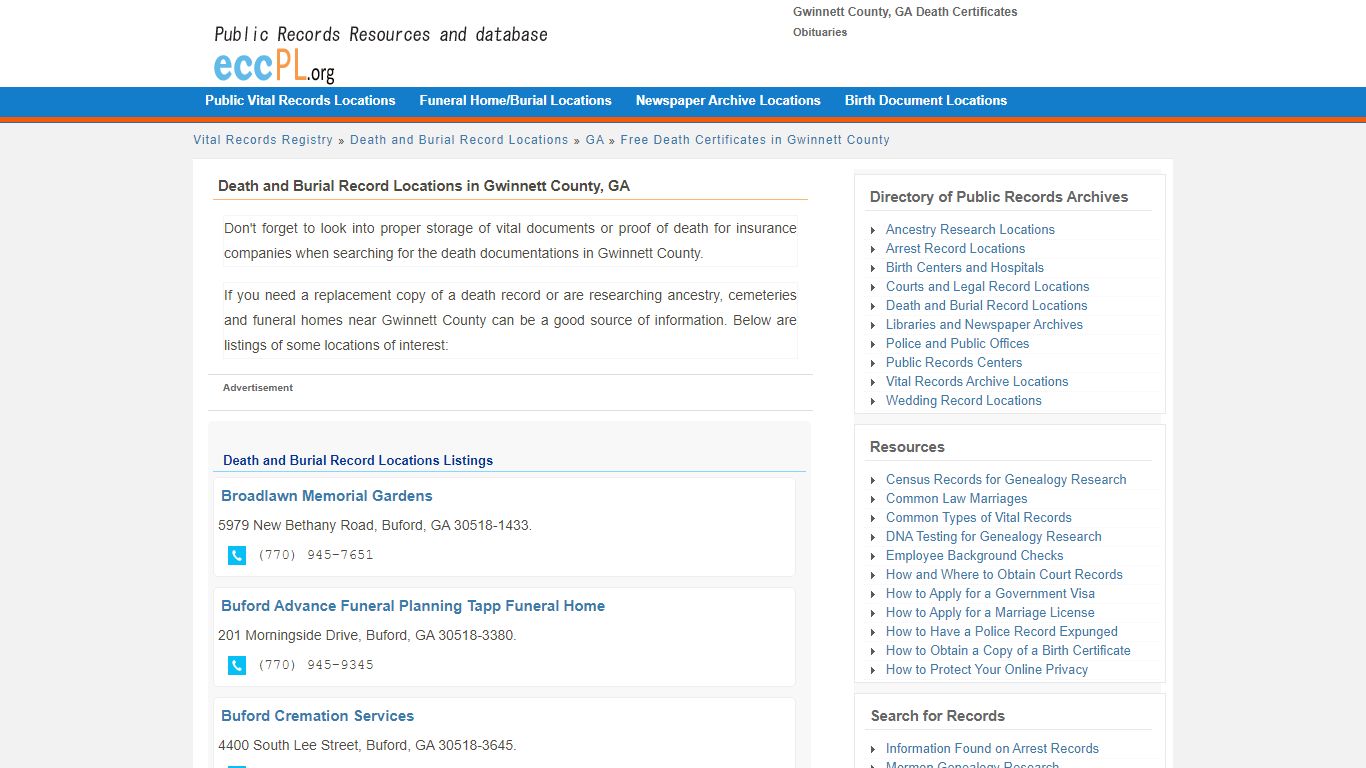Open Wedding Record Locations link

(964, 401)
